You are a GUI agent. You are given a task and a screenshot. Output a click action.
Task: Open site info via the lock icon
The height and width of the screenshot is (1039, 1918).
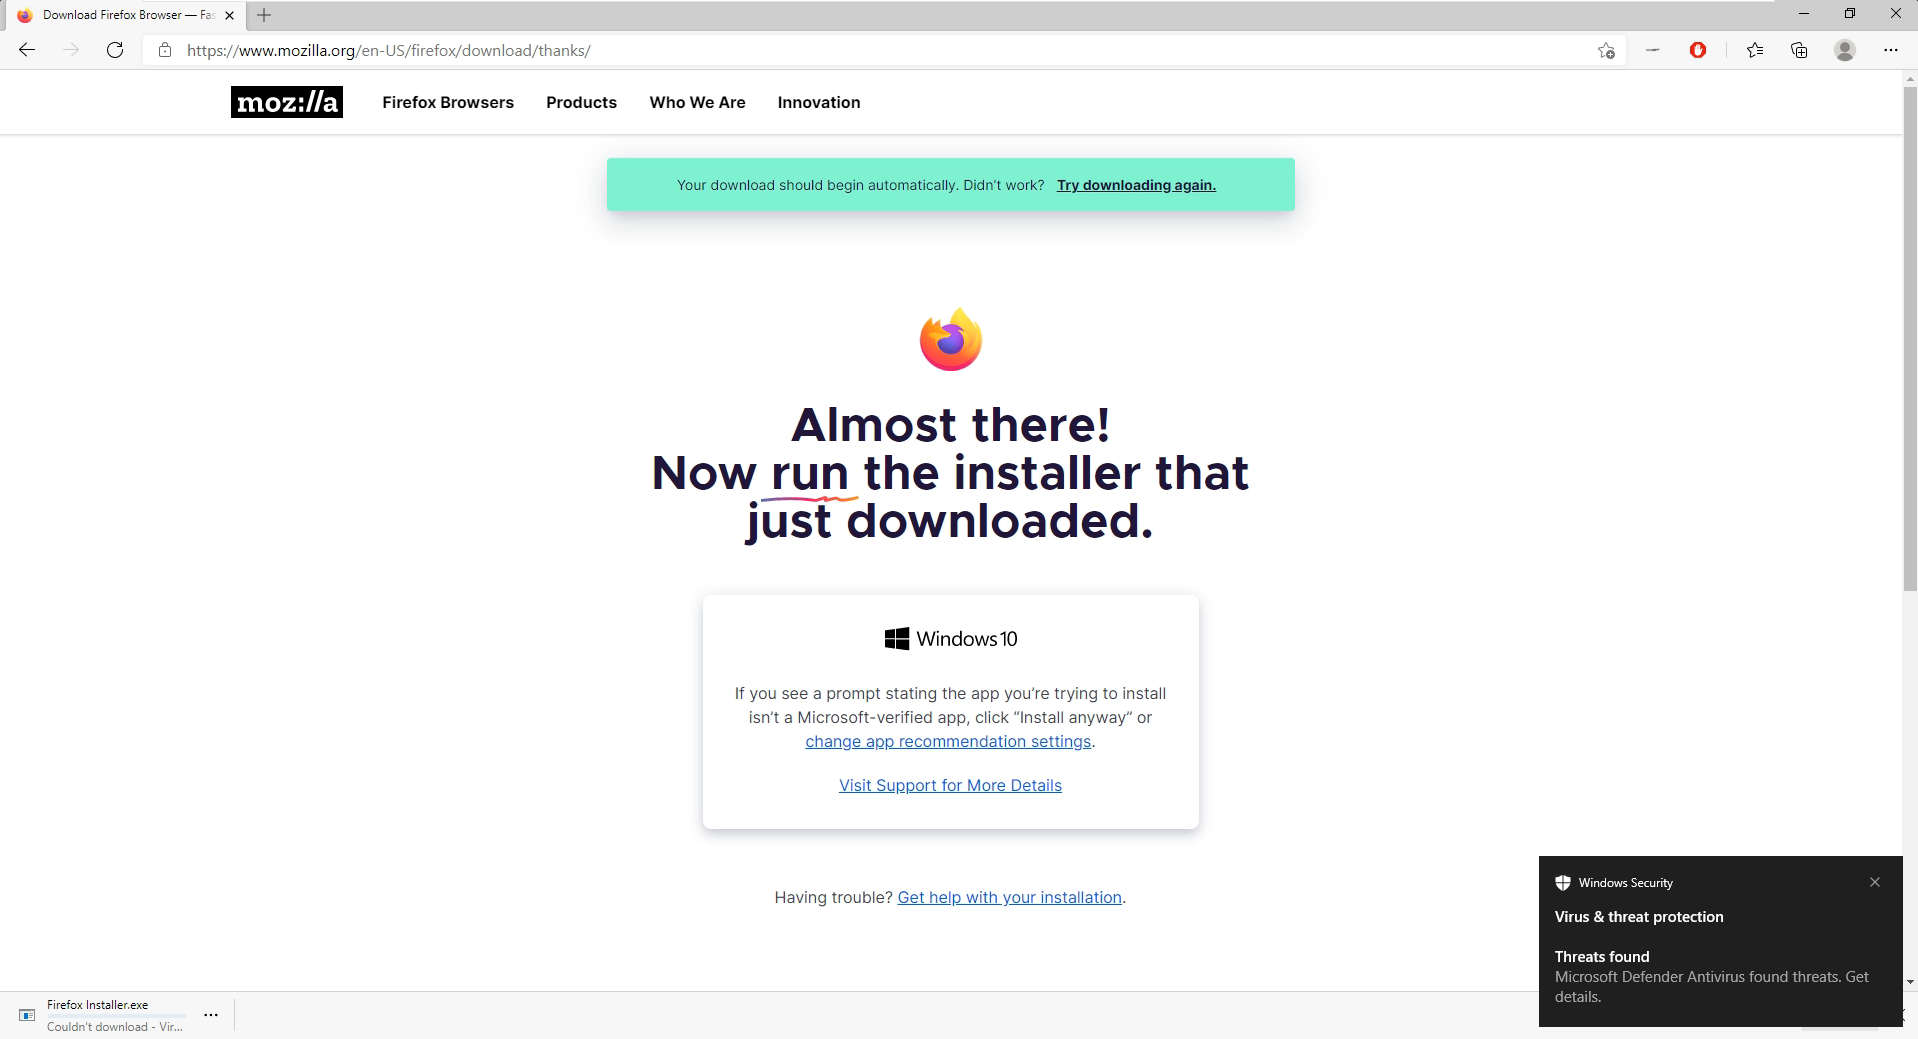pyautogui.click(x=165, y=50)
